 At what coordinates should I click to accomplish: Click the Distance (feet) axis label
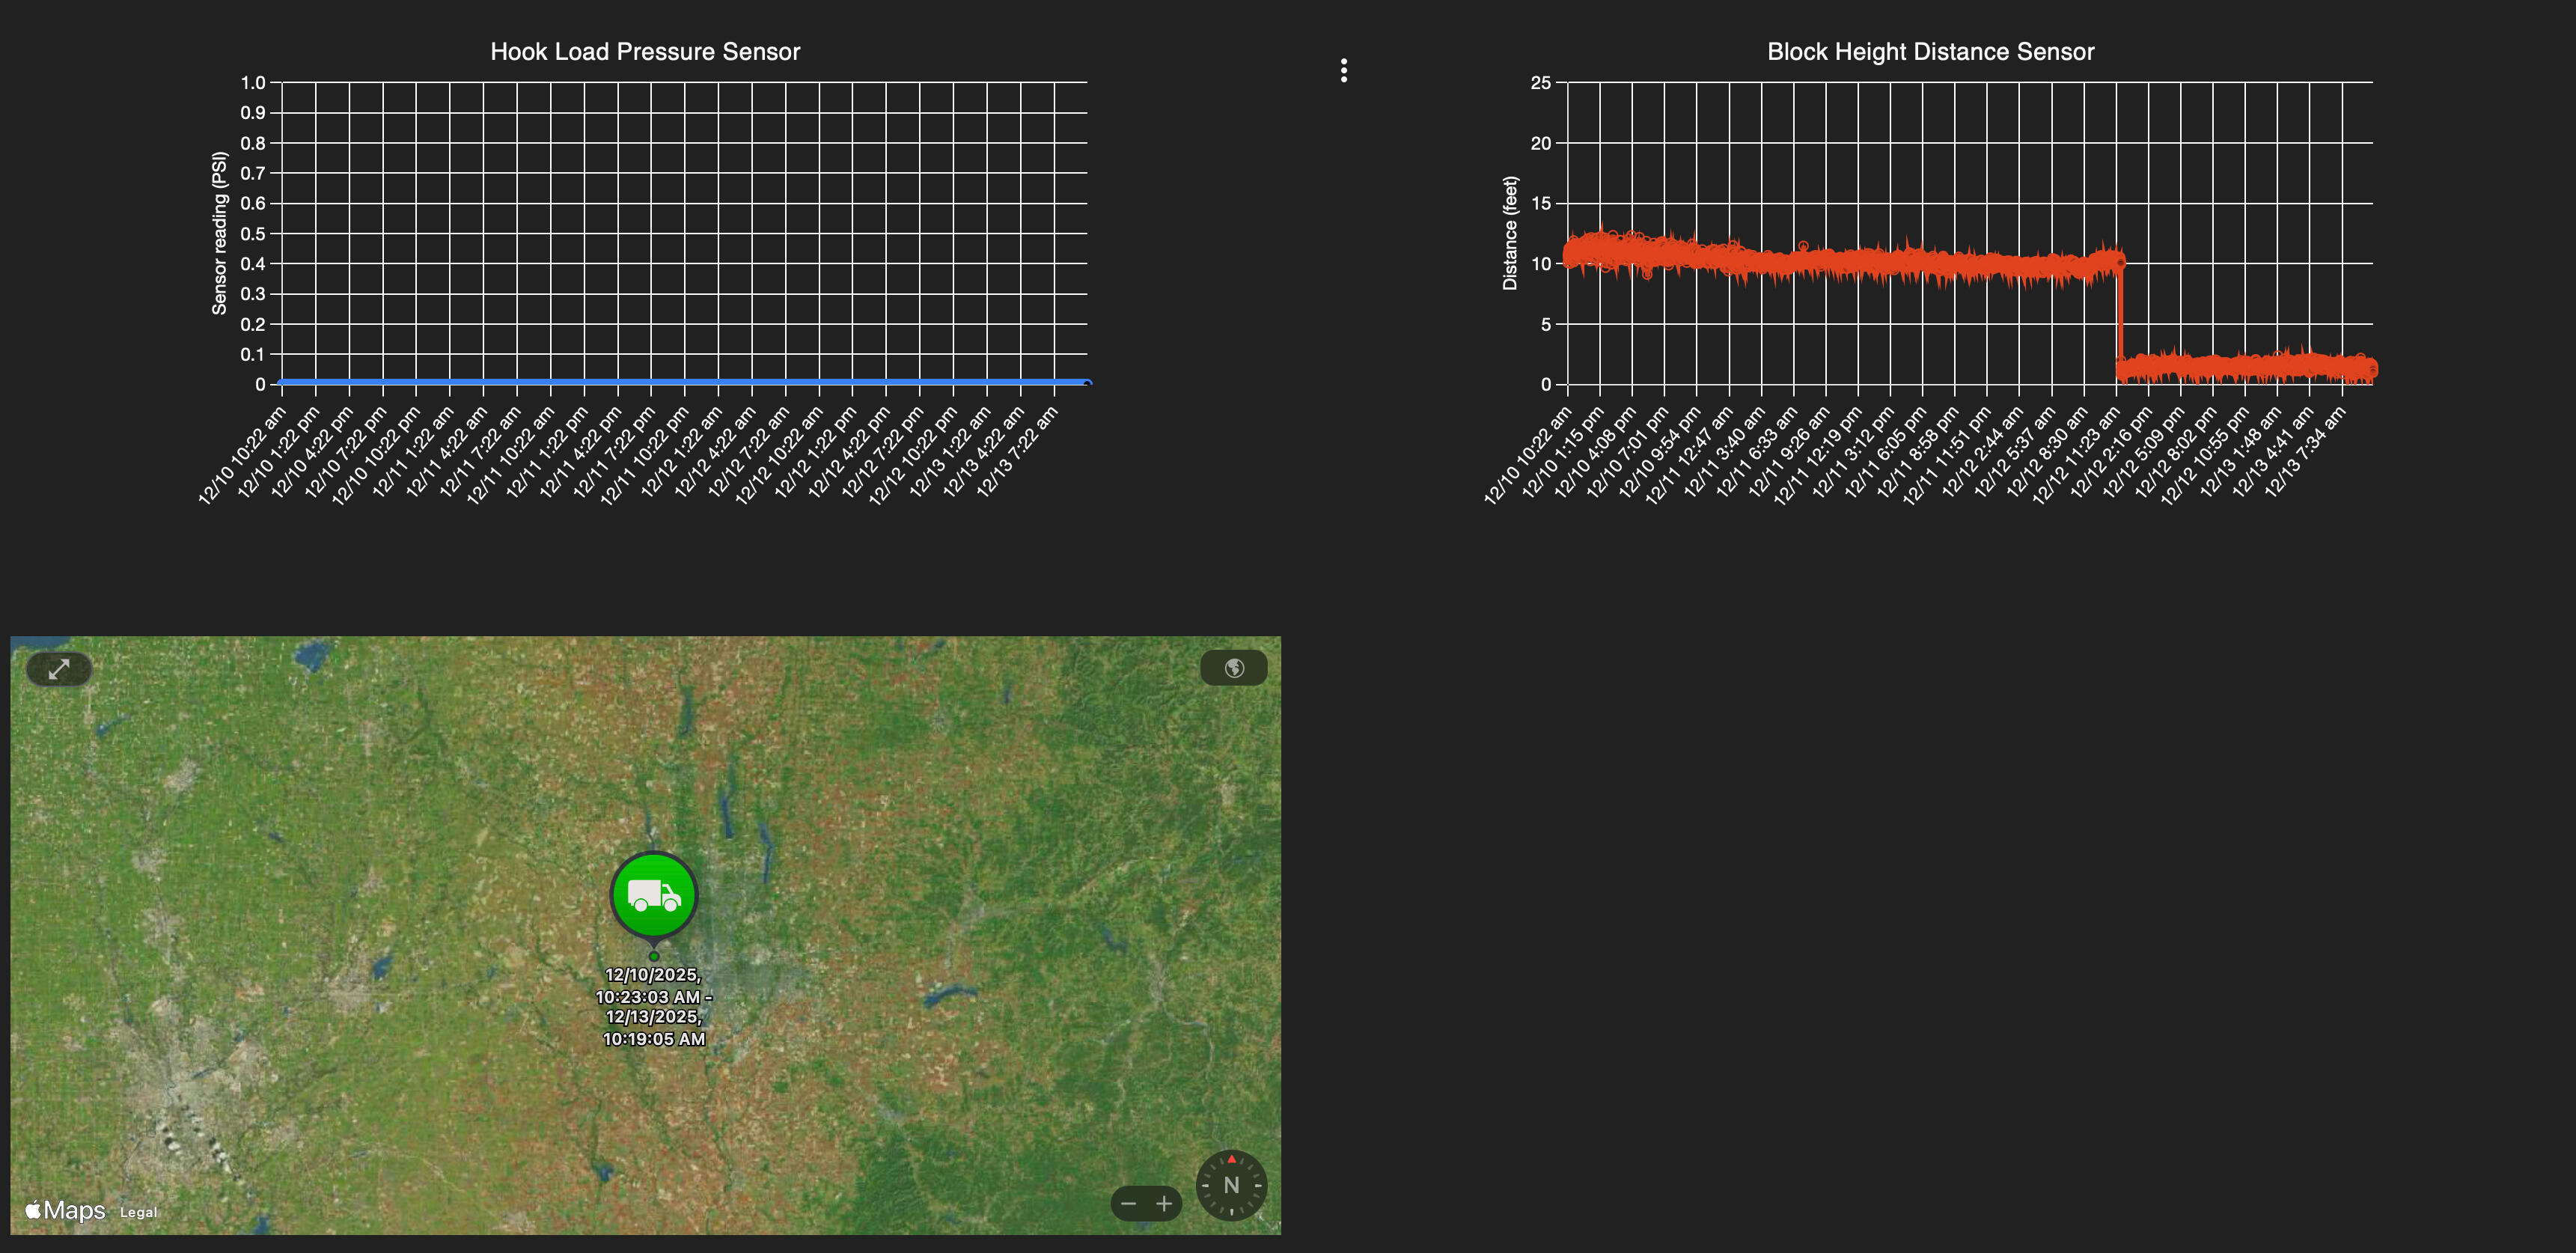click(x=1510, y=233)
